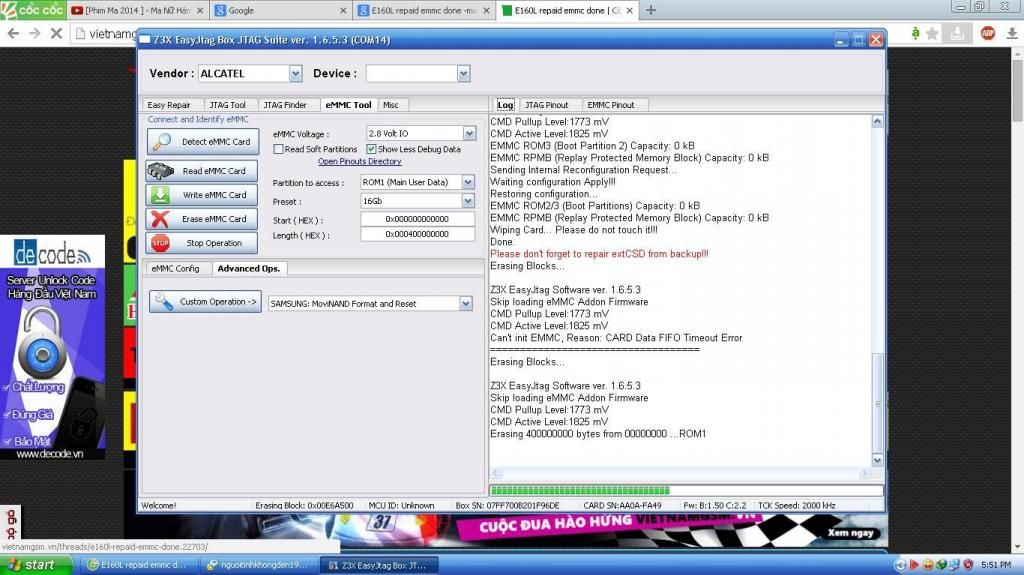Click the taskbar clock 5:51 PM
Image resolution: width=1024 pixels, height=575 pixels.
(996, 565)
